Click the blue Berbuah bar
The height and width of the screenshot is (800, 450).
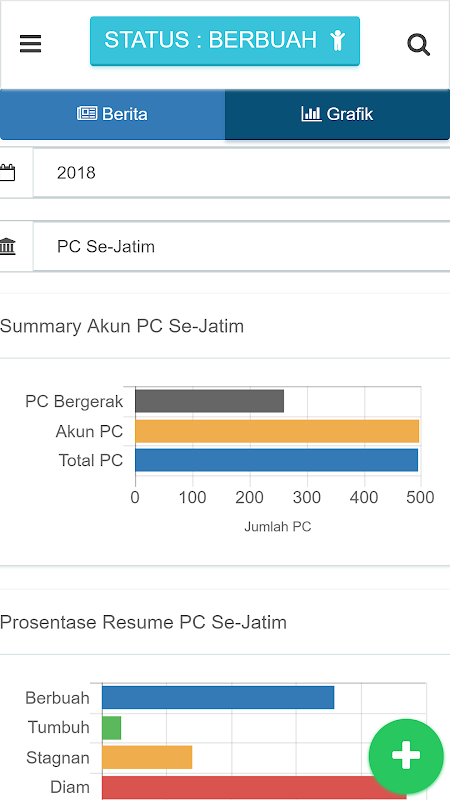click(x=218, y=697)
